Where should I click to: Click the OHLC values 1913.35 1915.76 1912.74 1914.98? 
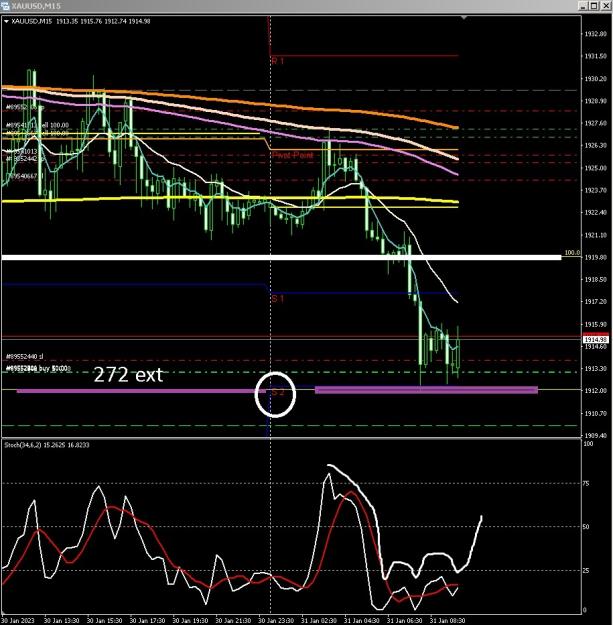pos(103,22)
